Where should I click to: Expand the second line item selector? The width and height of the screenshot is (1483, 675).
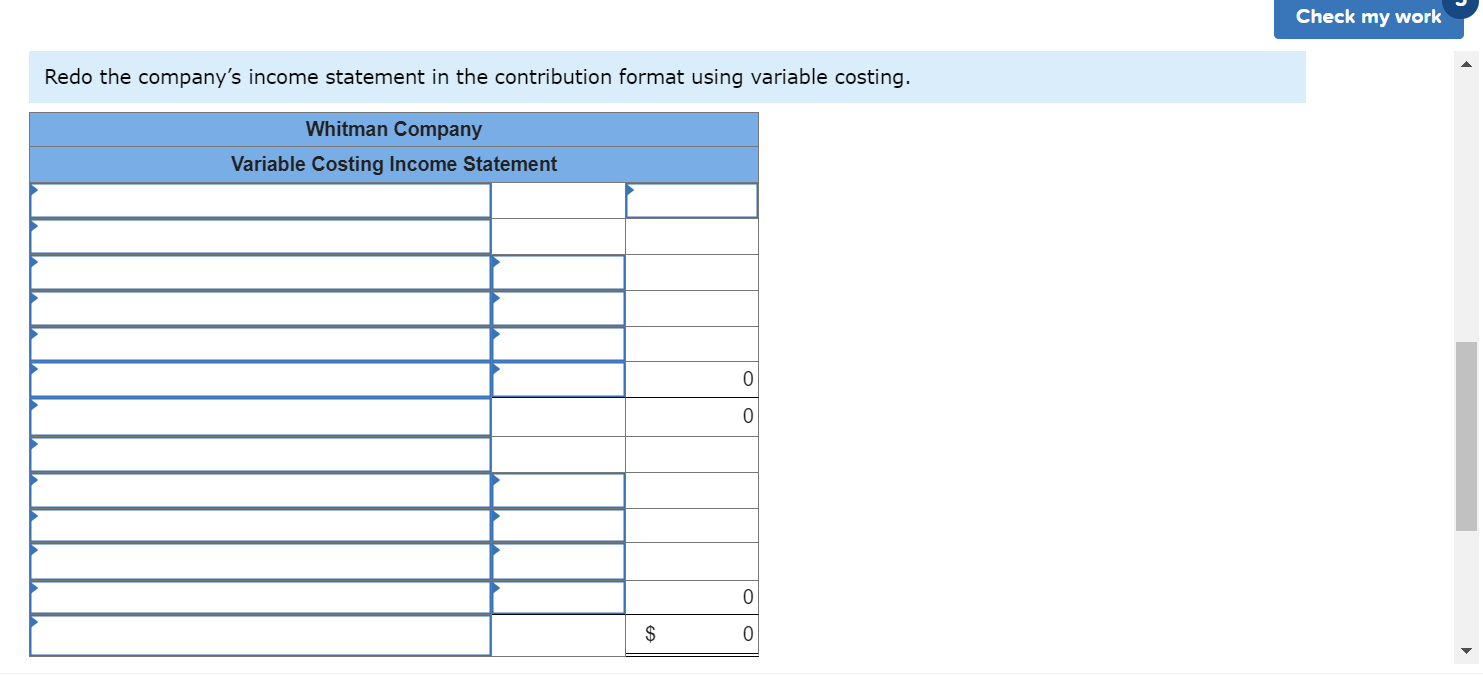point(260,235)
